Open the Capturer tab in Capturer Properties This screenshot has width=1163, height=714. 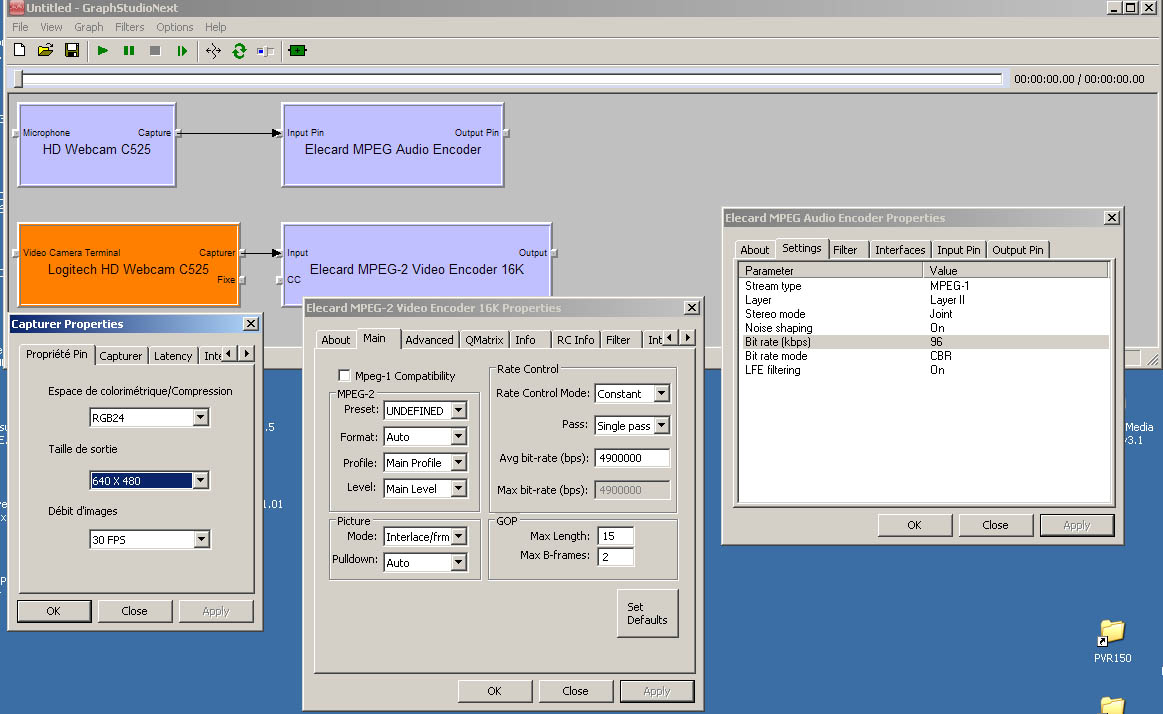tap(120, 356)
